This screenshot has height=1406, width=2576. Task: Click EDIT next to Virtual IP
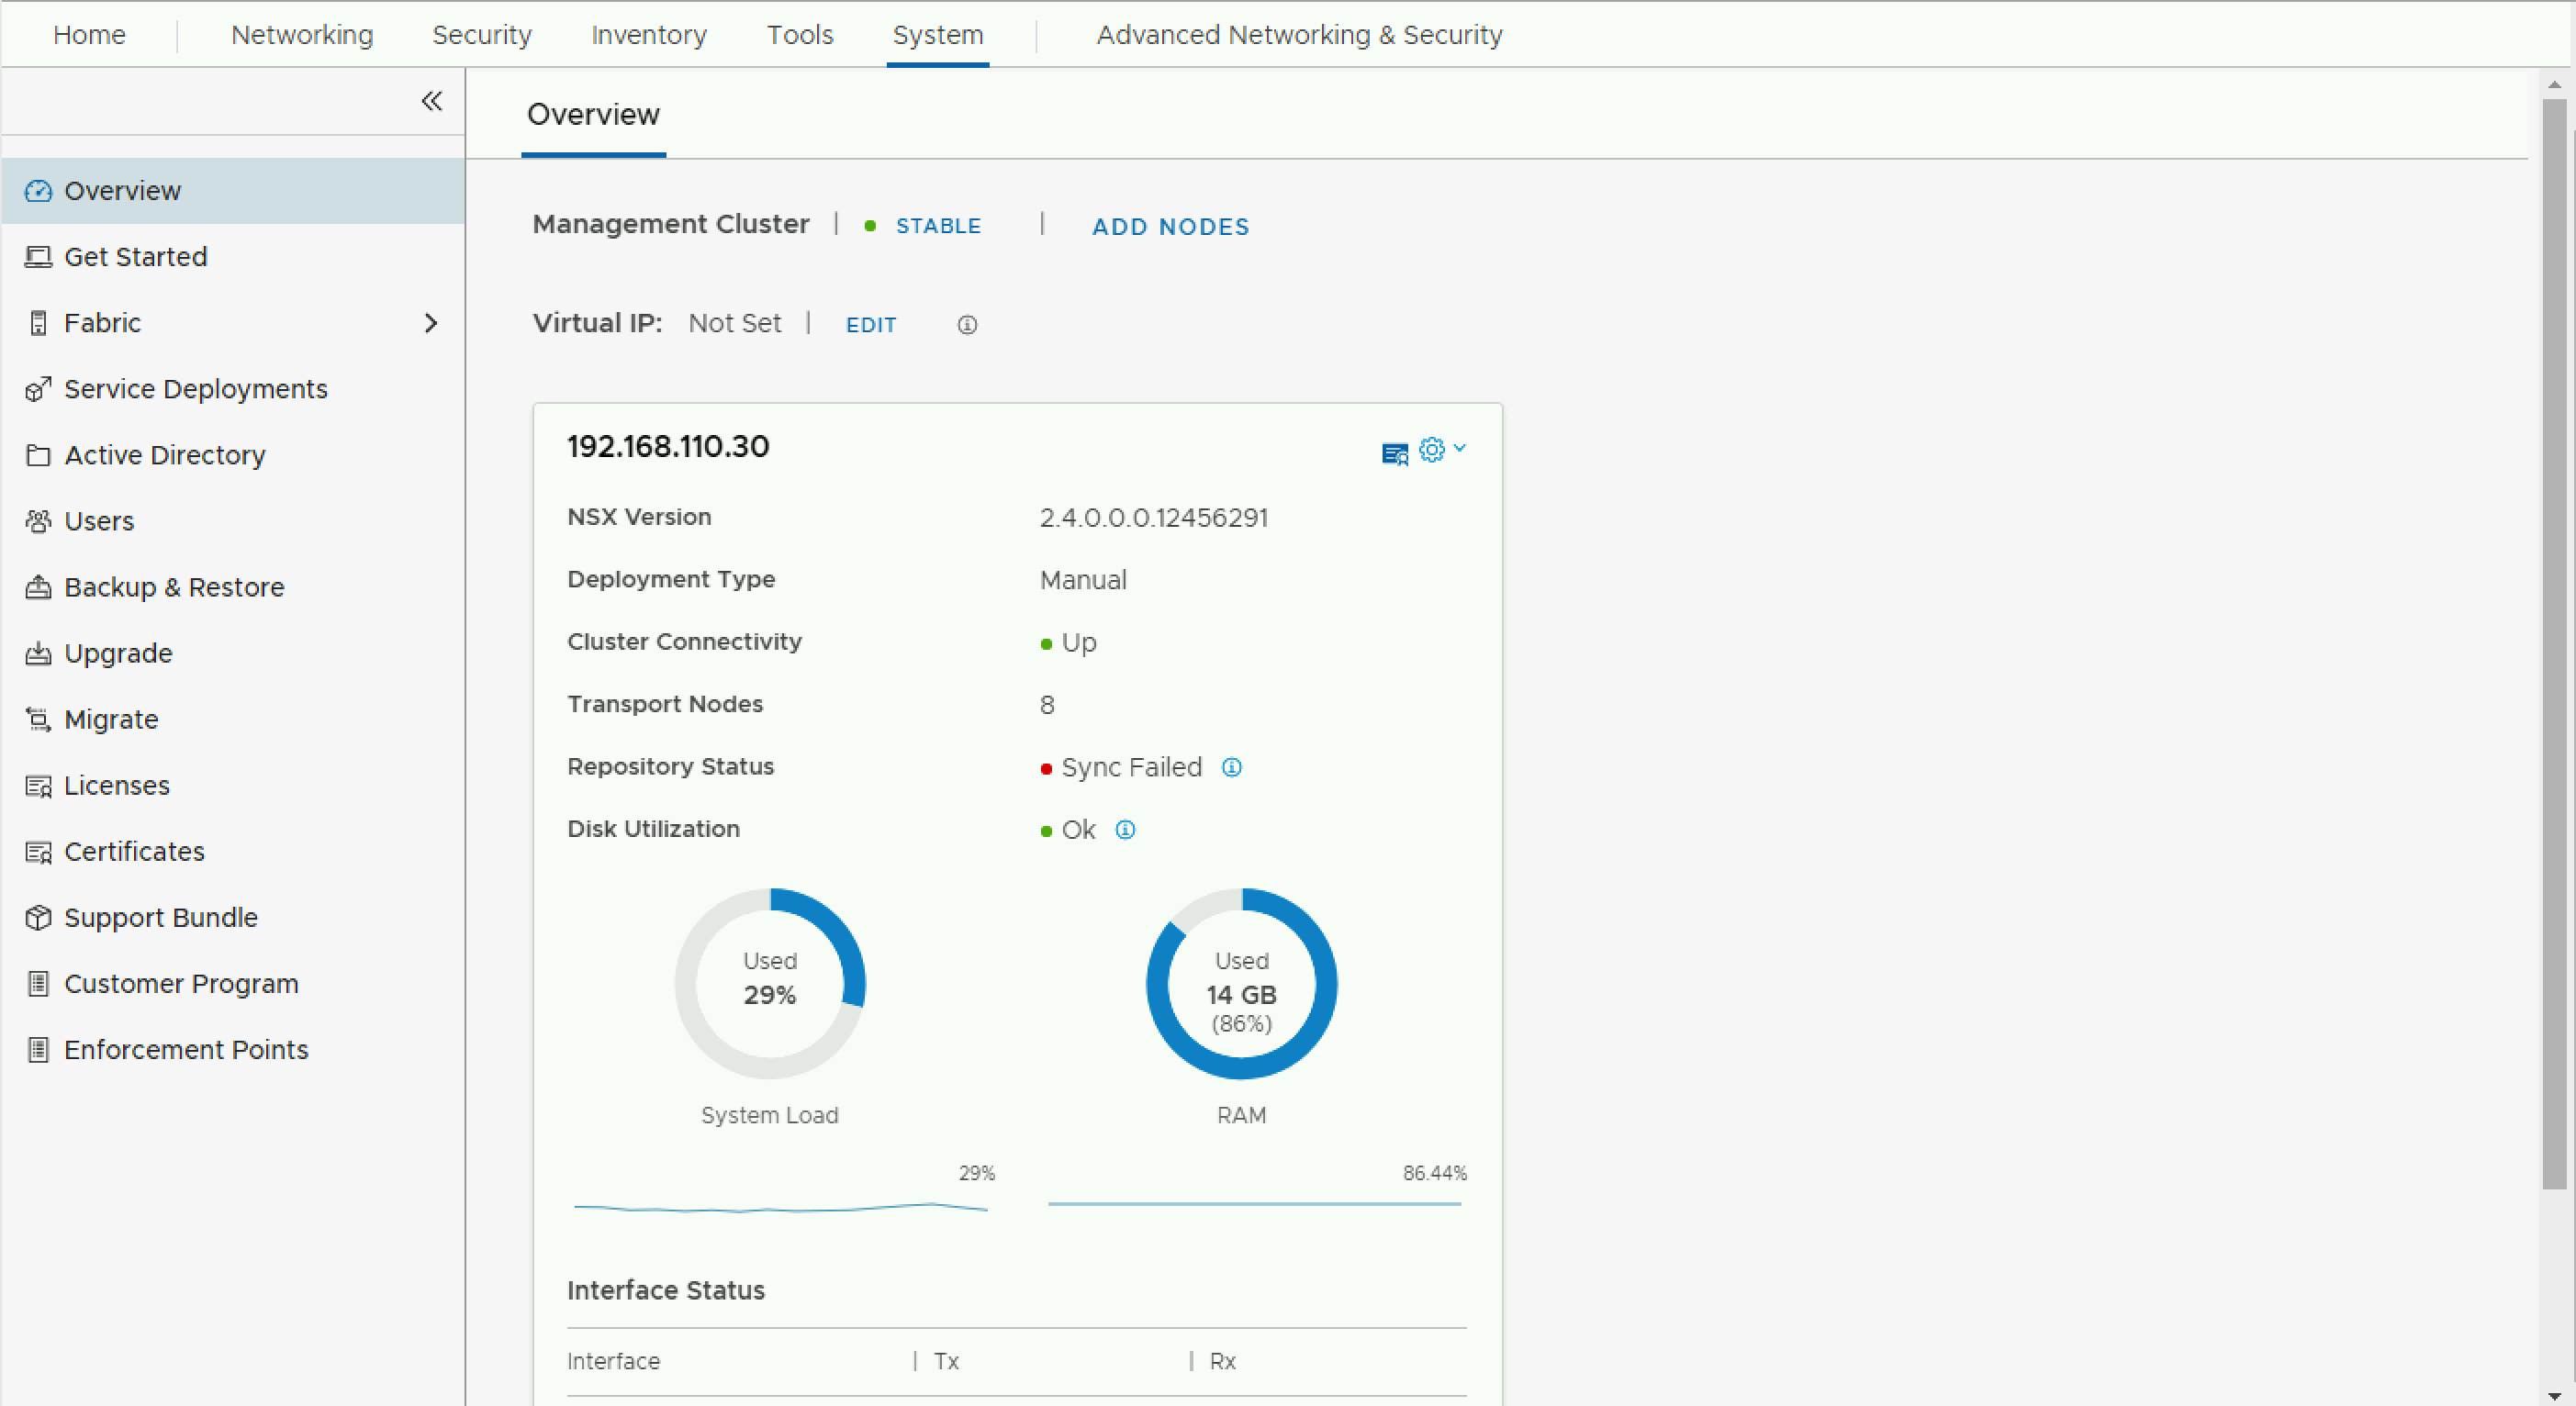click(870, 325)
